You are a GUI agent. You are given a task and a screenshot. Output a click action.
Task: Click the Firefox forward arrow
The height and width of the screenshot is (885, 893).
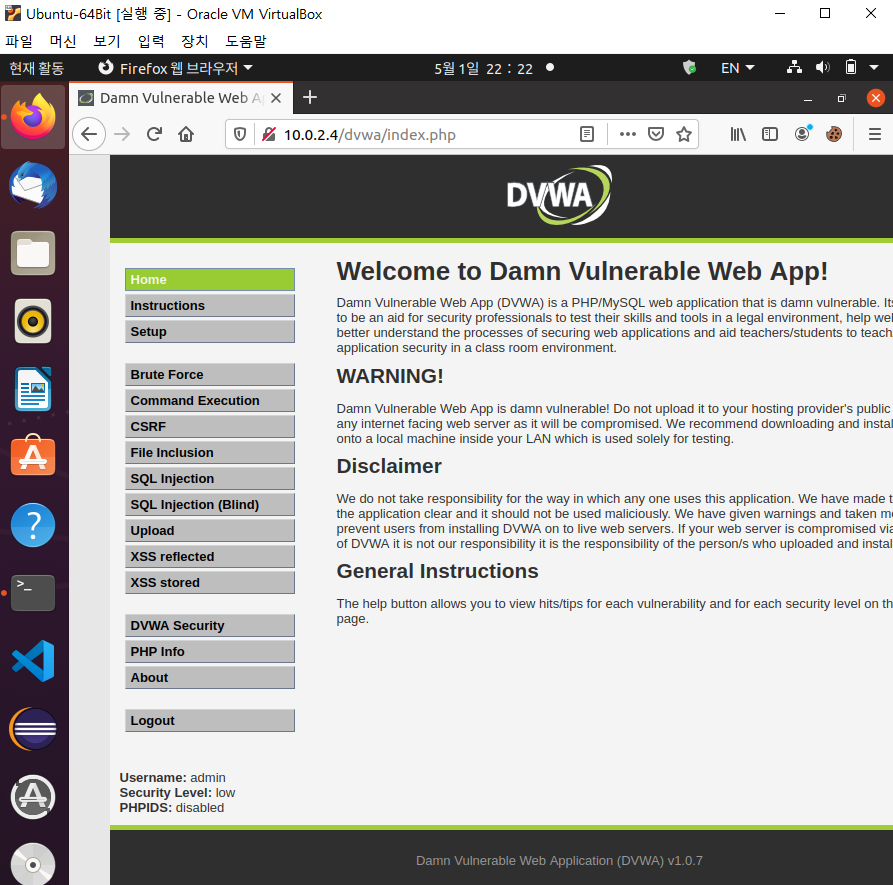(x=122, y=134)
